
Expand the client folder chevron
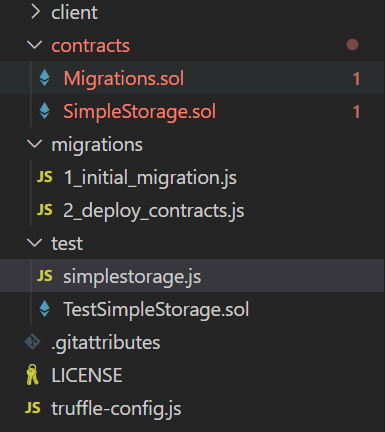tap(35, 12)
